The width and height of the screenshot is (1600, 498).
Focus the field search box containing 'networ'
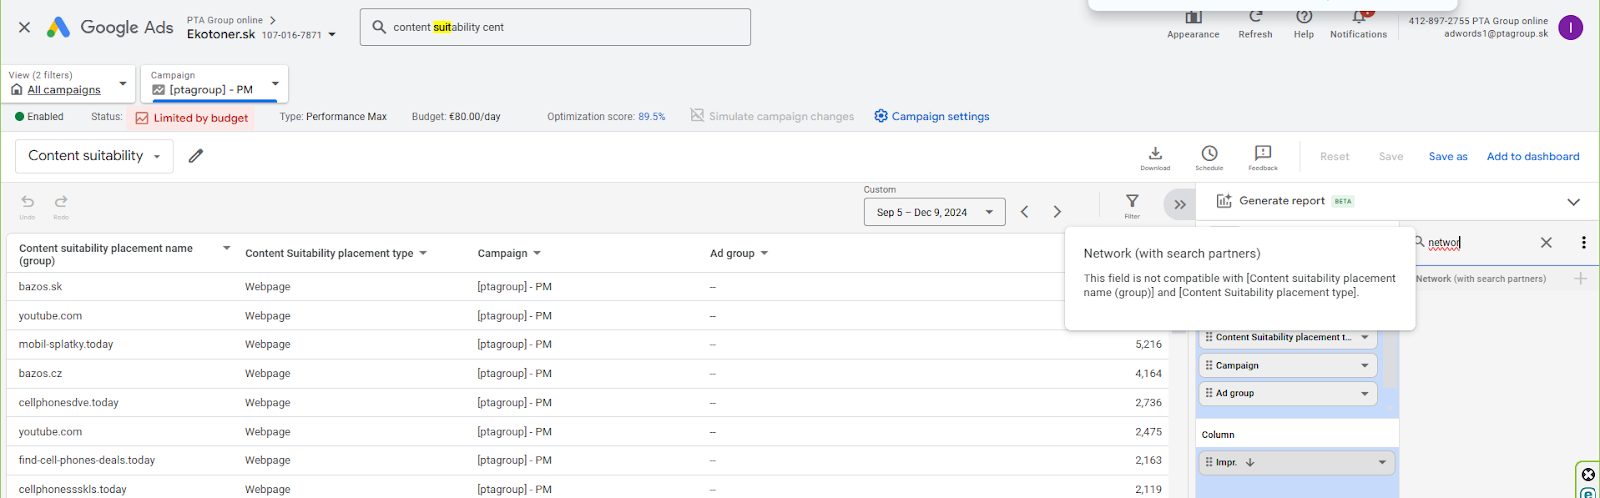1480,243
